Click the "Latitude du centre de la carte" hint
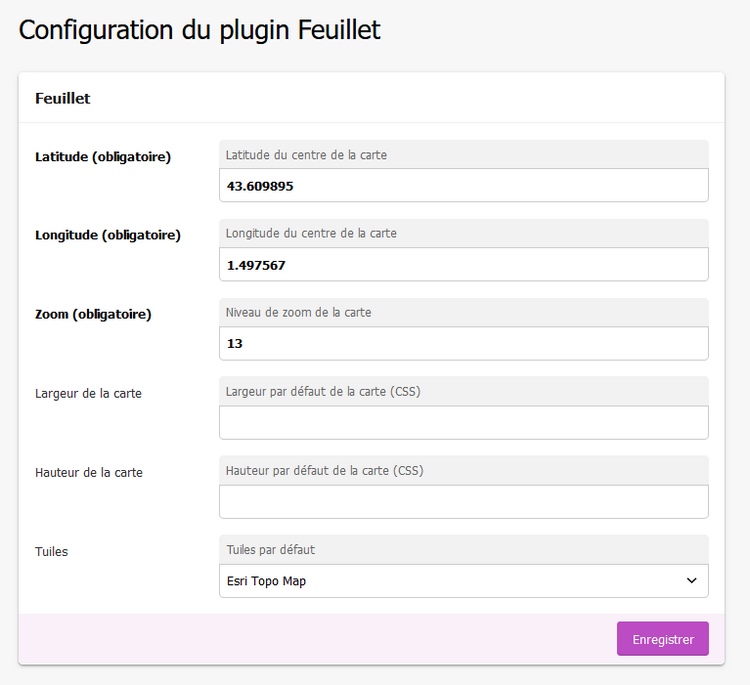Screen dimensions: 750x685 pos(306,155)
